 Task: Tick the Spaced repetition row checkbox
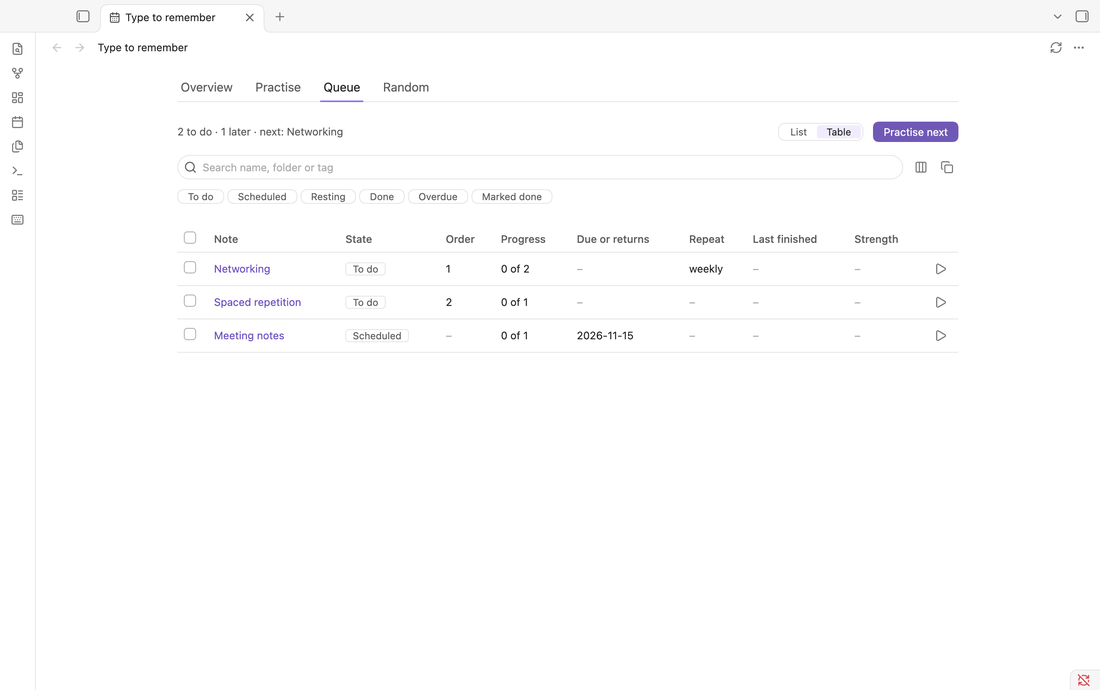tap(190, 301)
